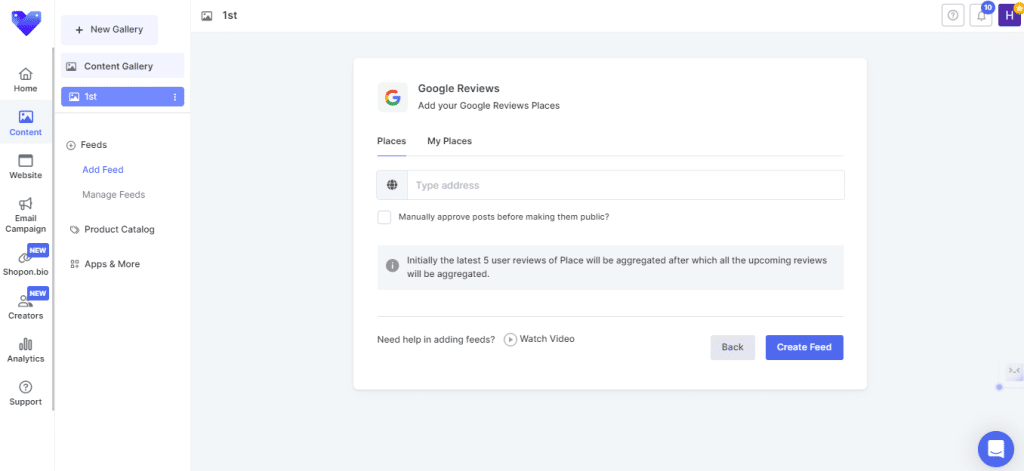Screen dimensions: 1024x471
Task: Select the Places tab
Action: 391,141
